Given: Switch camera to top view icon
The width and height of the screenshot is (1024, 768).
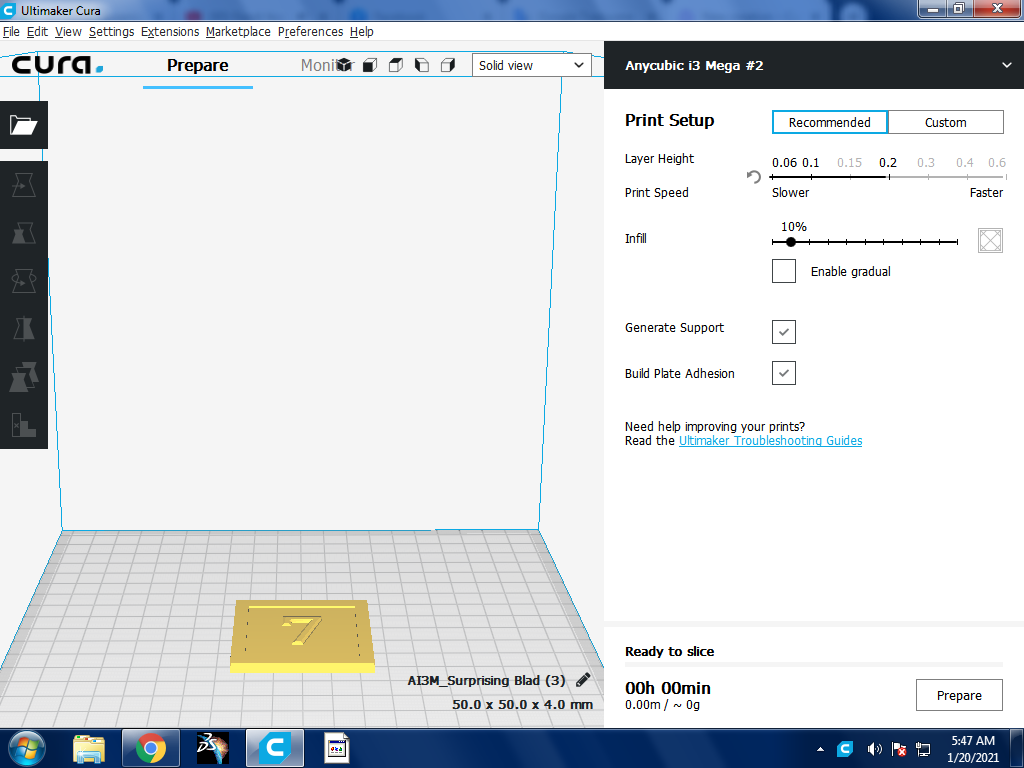Looking at the screenshot, I should [396, 65].
